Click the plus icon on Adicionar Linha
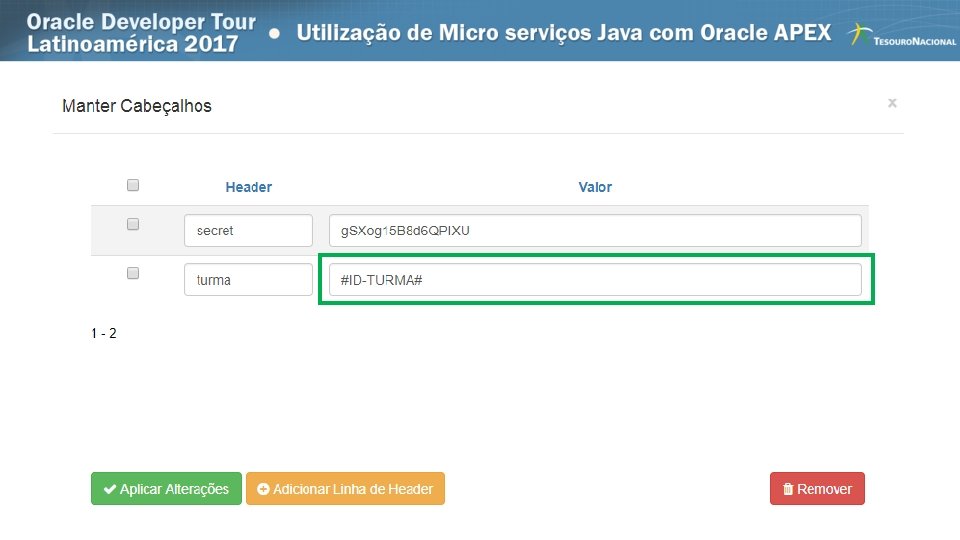Image resolution: width=960 pixels, height=540 pixels. pos(264,489)
